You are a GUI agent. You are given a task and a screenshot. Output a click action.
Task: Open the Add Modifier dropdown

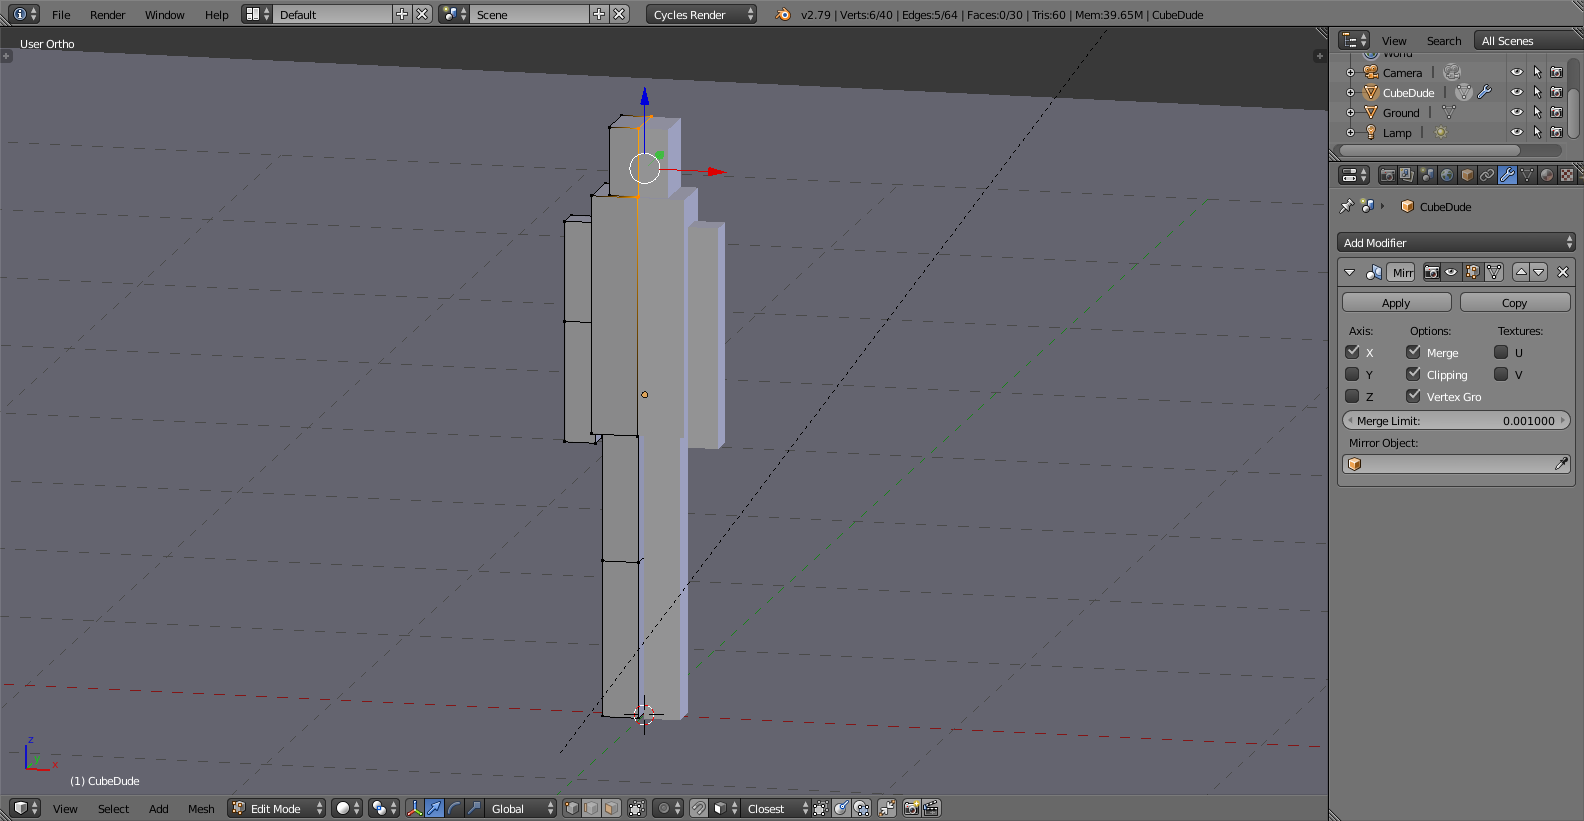(x=1456, y=242)
